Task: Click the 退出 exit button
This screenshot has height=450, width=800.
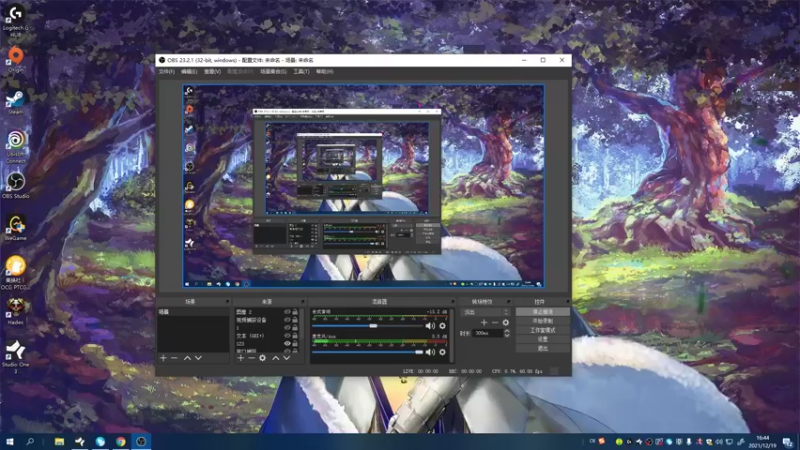Action: pos(542,348)
